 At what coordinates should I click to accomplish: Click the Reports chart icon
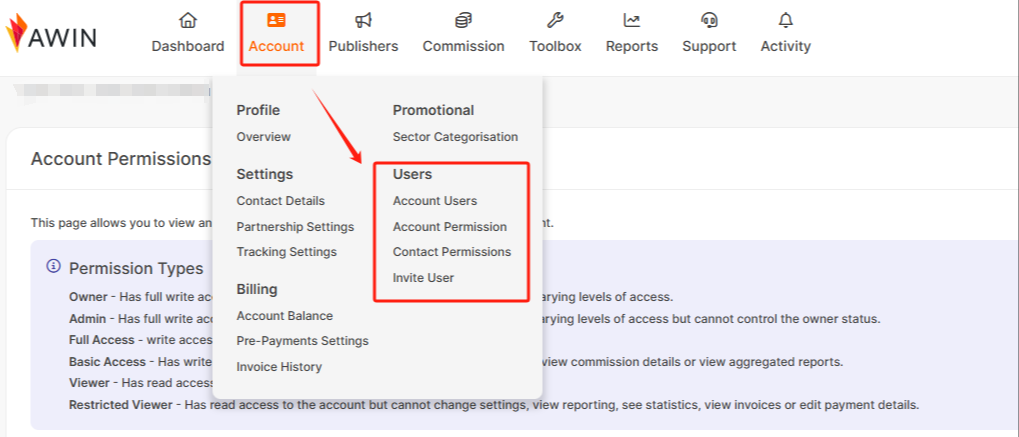pos(632,21)
